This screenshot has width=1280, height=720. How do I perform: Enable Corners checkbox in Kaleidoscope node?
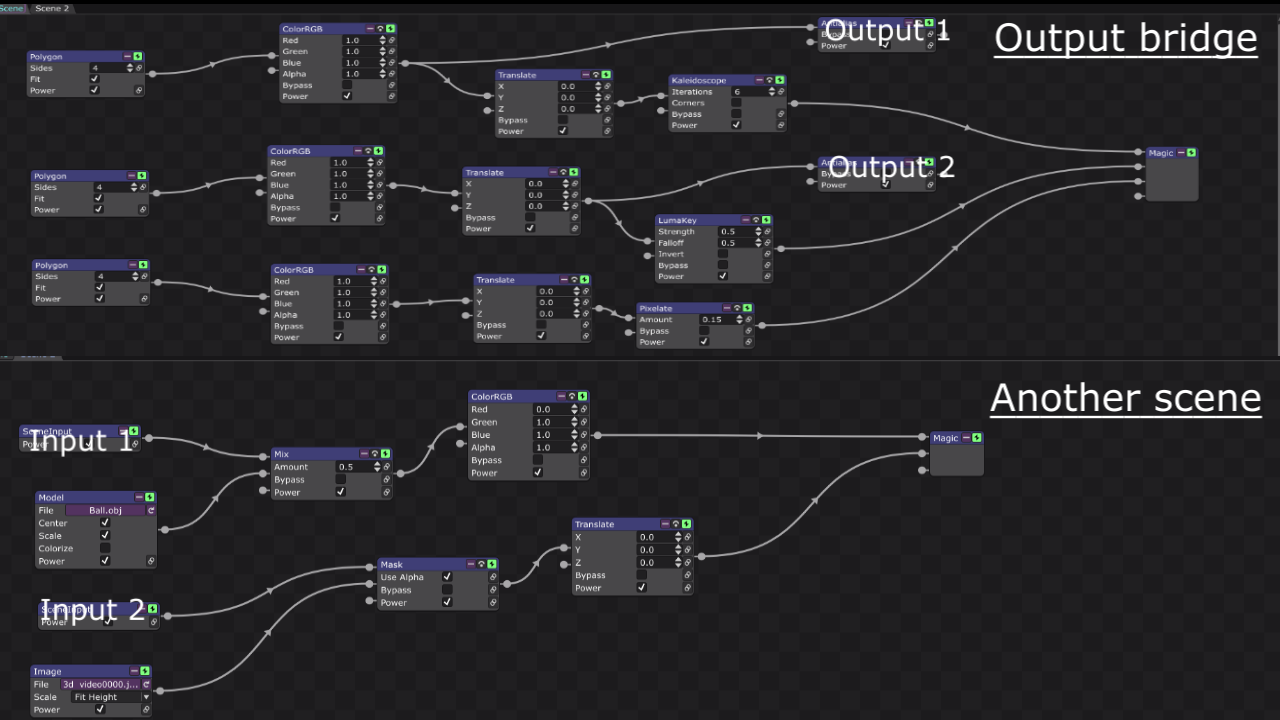coord(737,103)
